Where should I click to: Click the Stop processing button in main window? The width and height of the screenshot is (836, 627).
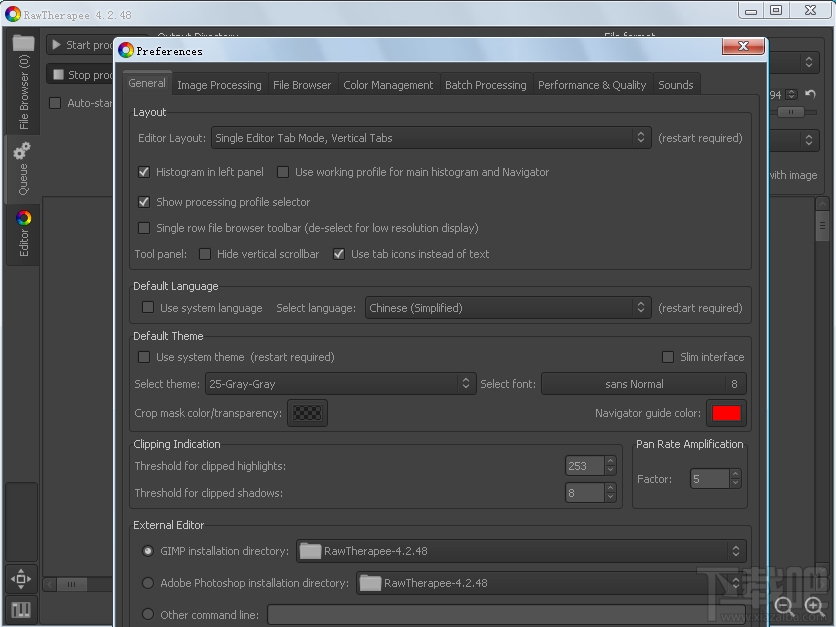tap(82, 75)
